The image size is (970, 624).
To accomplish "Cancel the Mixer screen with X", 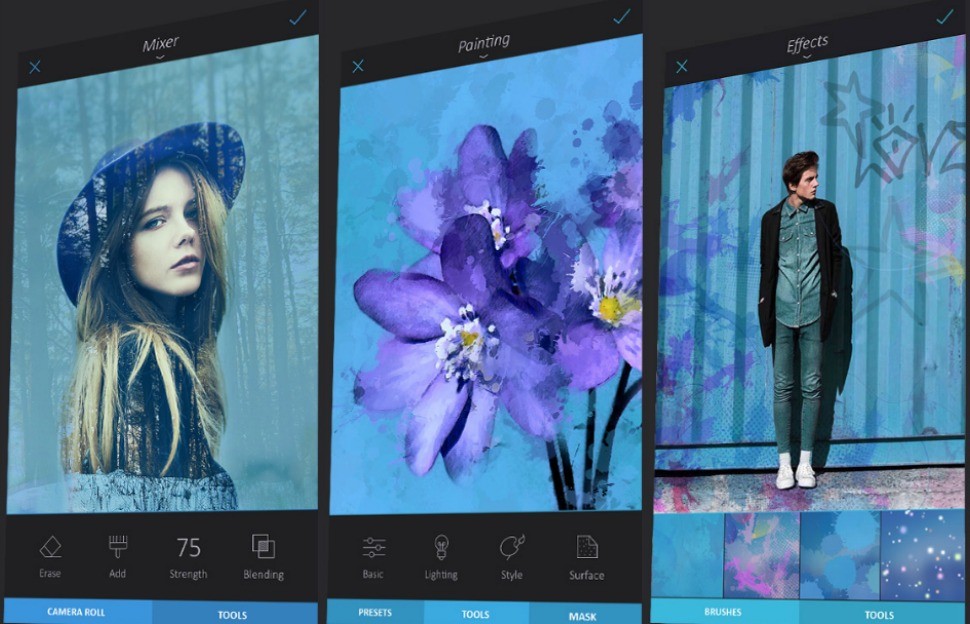I will click(35, 67).
